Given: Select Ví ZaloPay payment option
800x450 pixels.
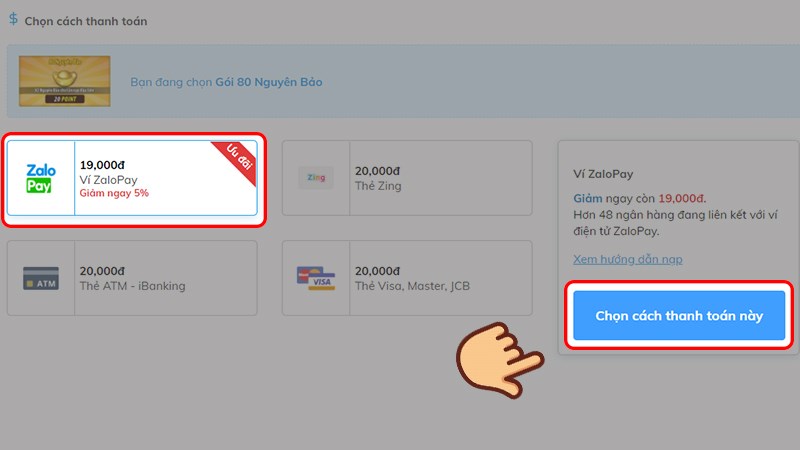Looking at the screenshot, I should point(132,178).
